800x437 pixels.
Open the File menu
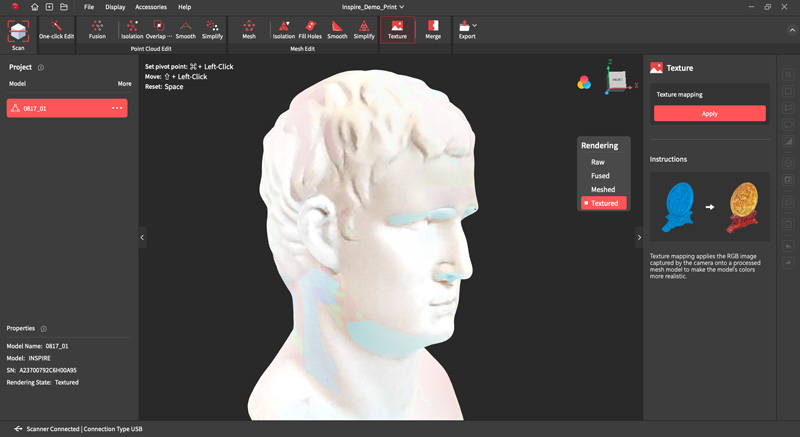(89, 7)
